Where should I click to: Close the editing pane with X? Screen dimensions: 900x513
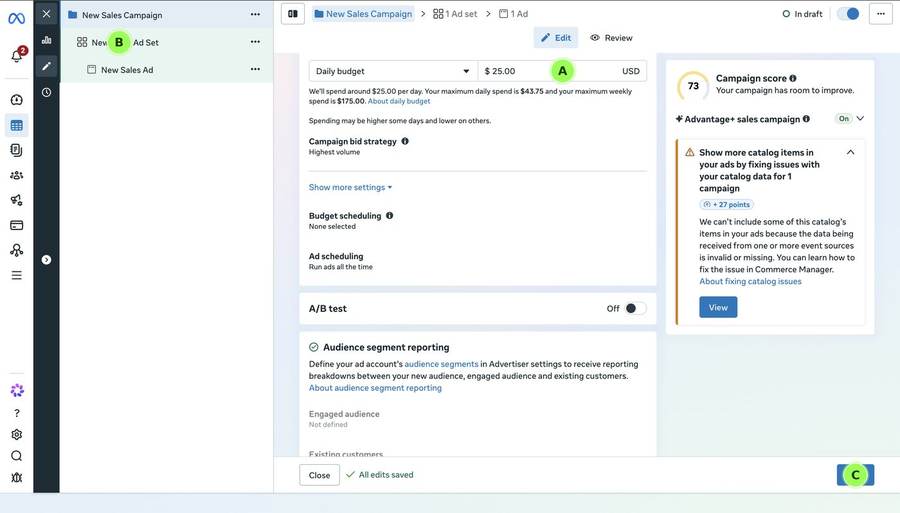tap(46, 14)
